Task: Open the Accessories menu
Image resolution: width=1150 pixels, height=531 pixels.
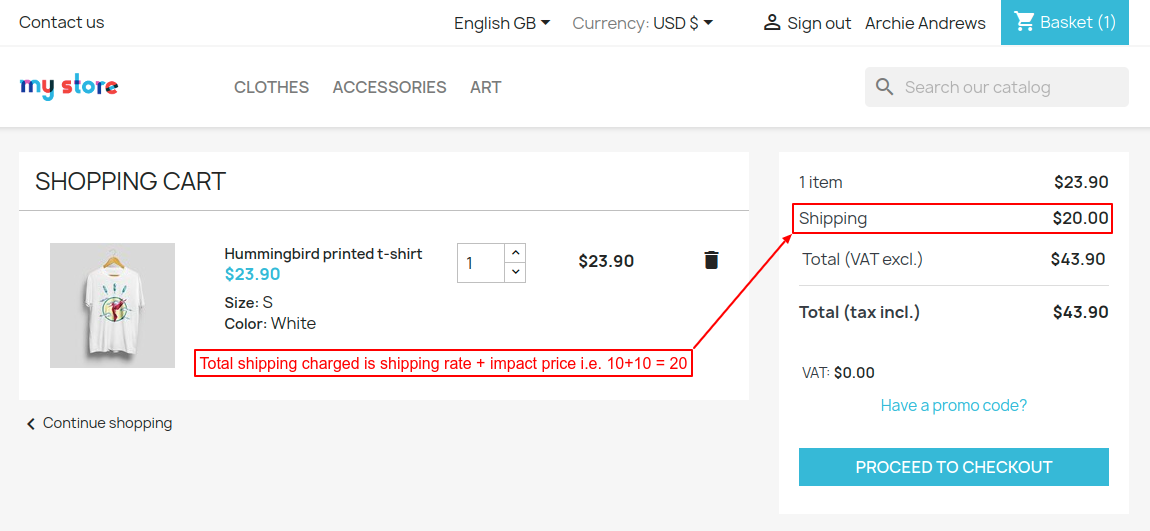Action: pyautogui.click(x=389, y=87)
